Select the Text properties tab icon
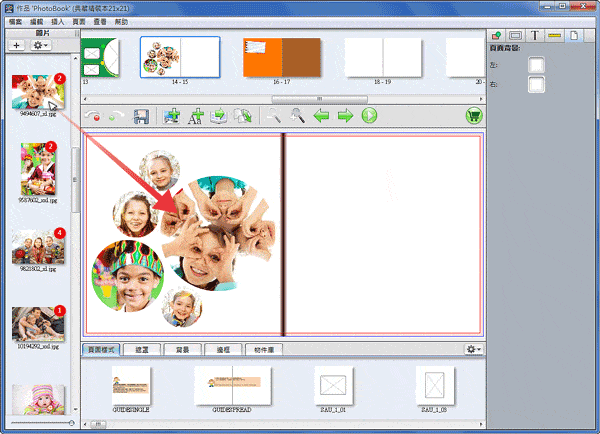The width and height of the screenshot is (600, 434). pyautogui.click(x=535, y=35)
